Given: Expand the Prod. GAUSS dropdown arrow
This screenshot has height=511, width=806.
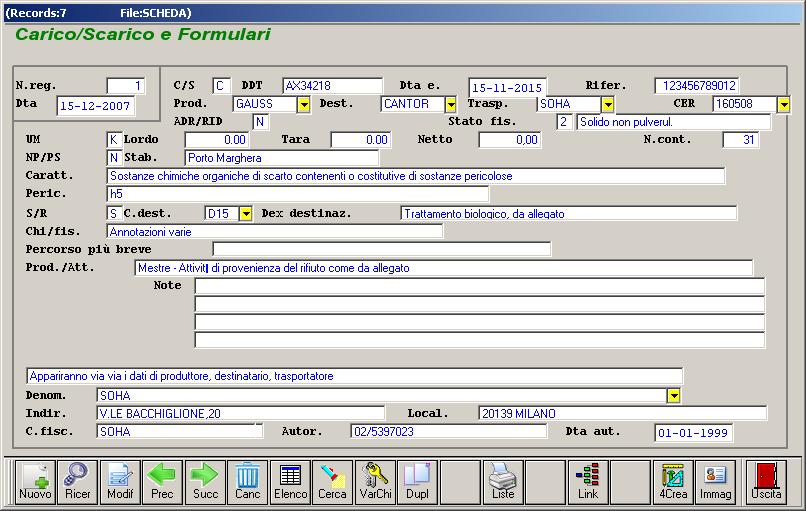Looking at the screenshot, I should point(304,104).
